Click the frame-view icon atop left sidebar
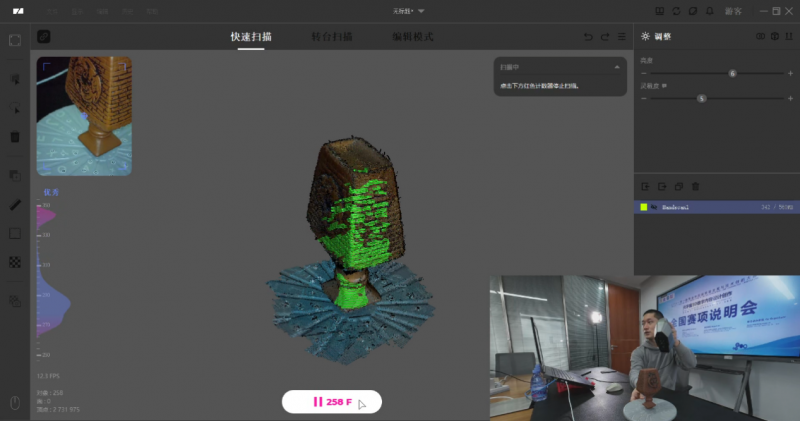Viewport: 800px width, 421px height. point(15,41)
